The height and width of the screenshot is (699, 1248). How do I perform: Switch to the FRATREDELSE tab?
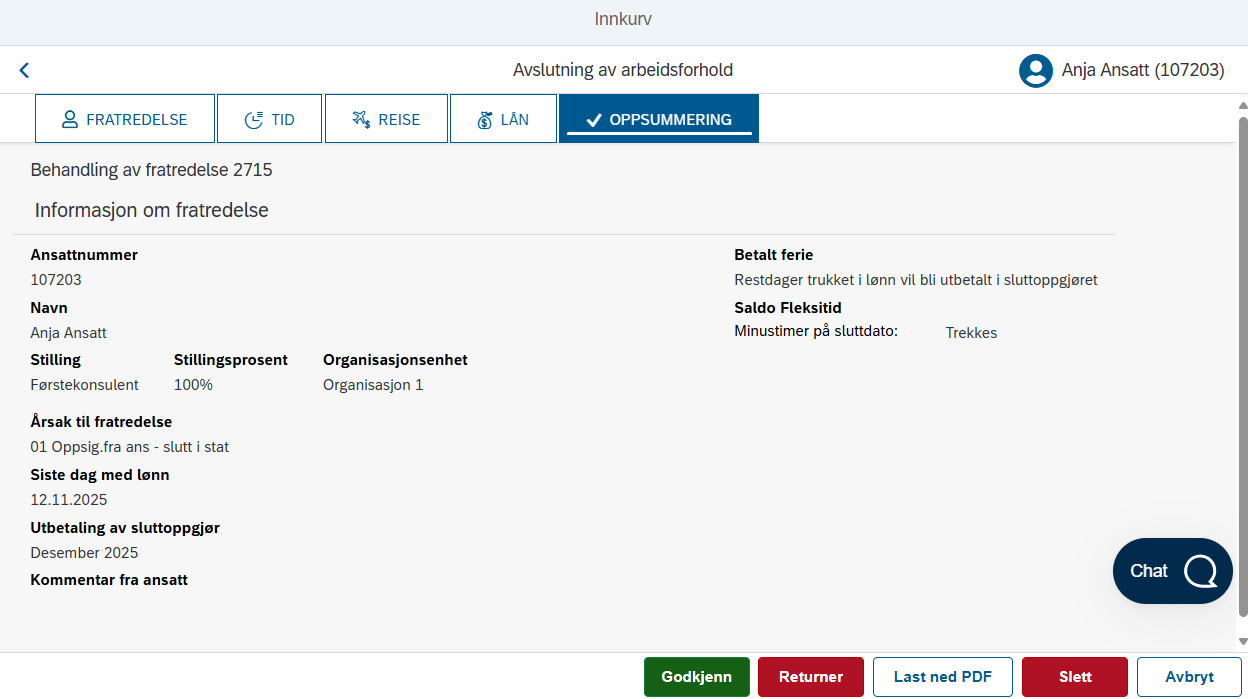125,119
